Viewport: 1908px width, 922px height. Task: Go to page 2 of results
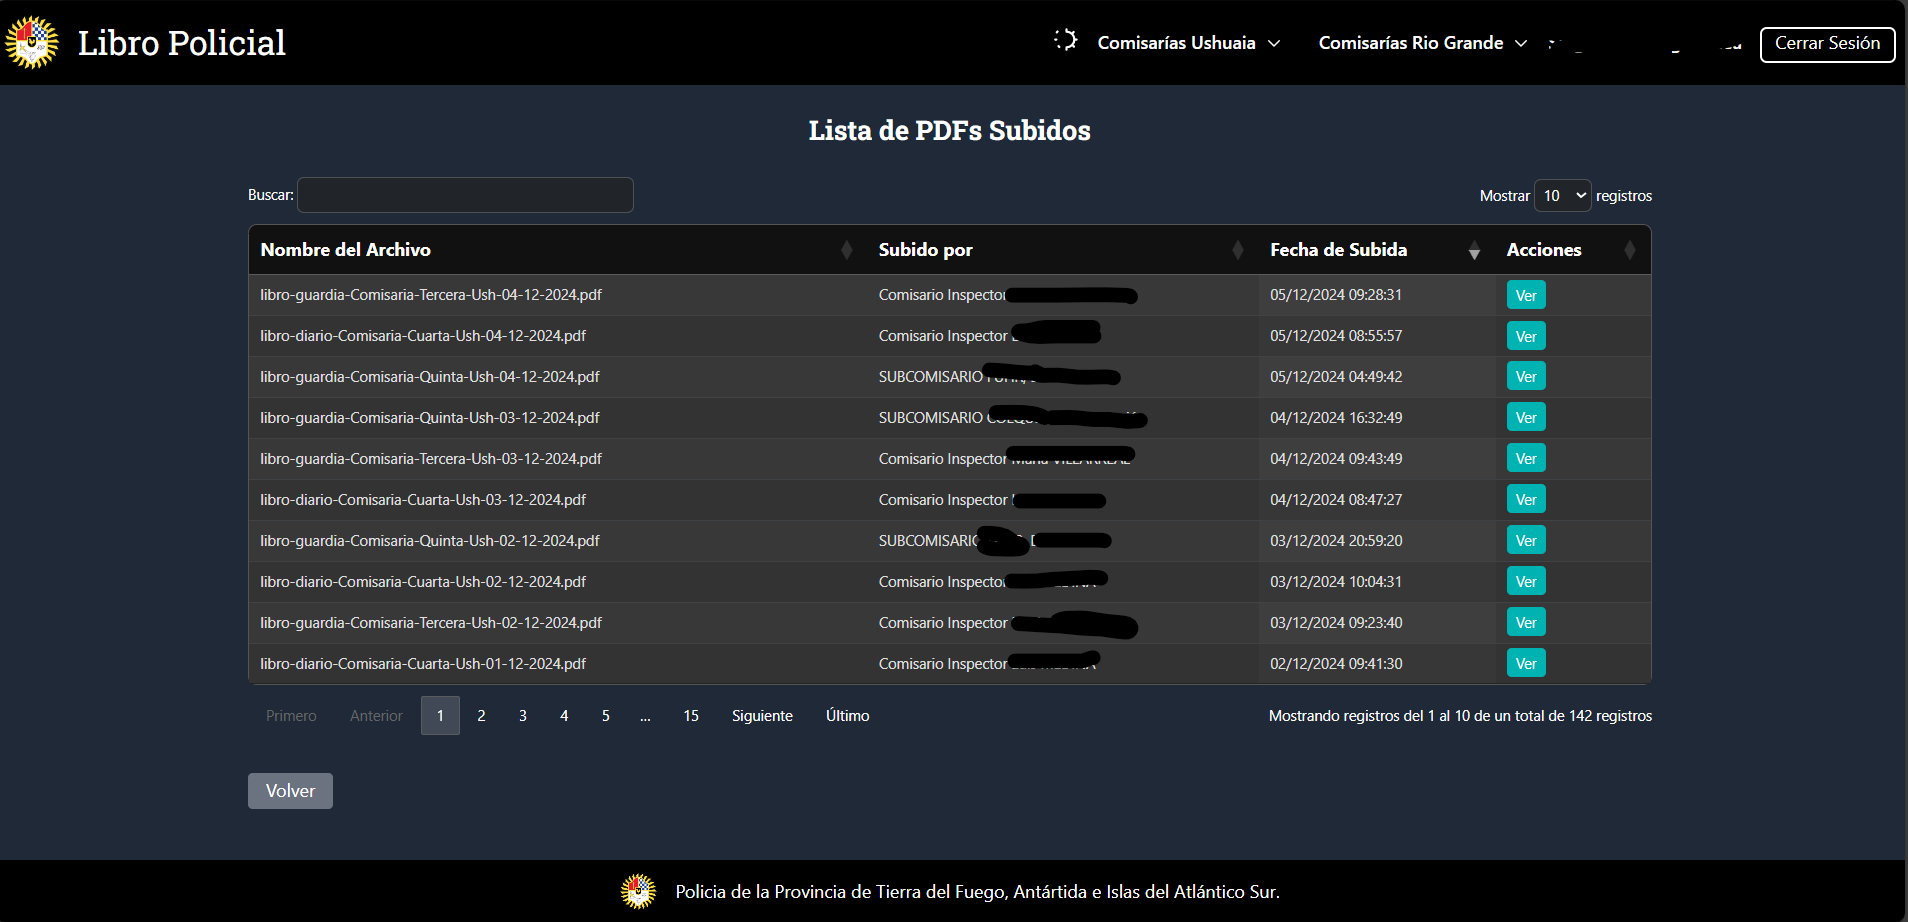point(481,716)
